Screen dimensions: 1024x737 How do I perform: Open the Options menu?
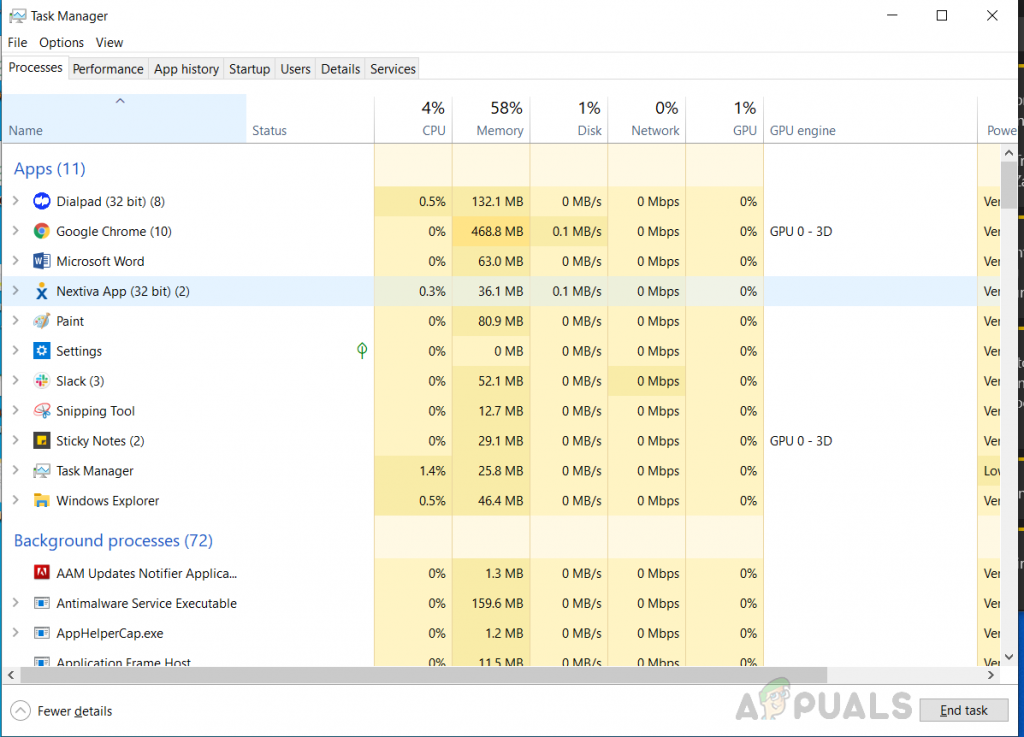61,42
